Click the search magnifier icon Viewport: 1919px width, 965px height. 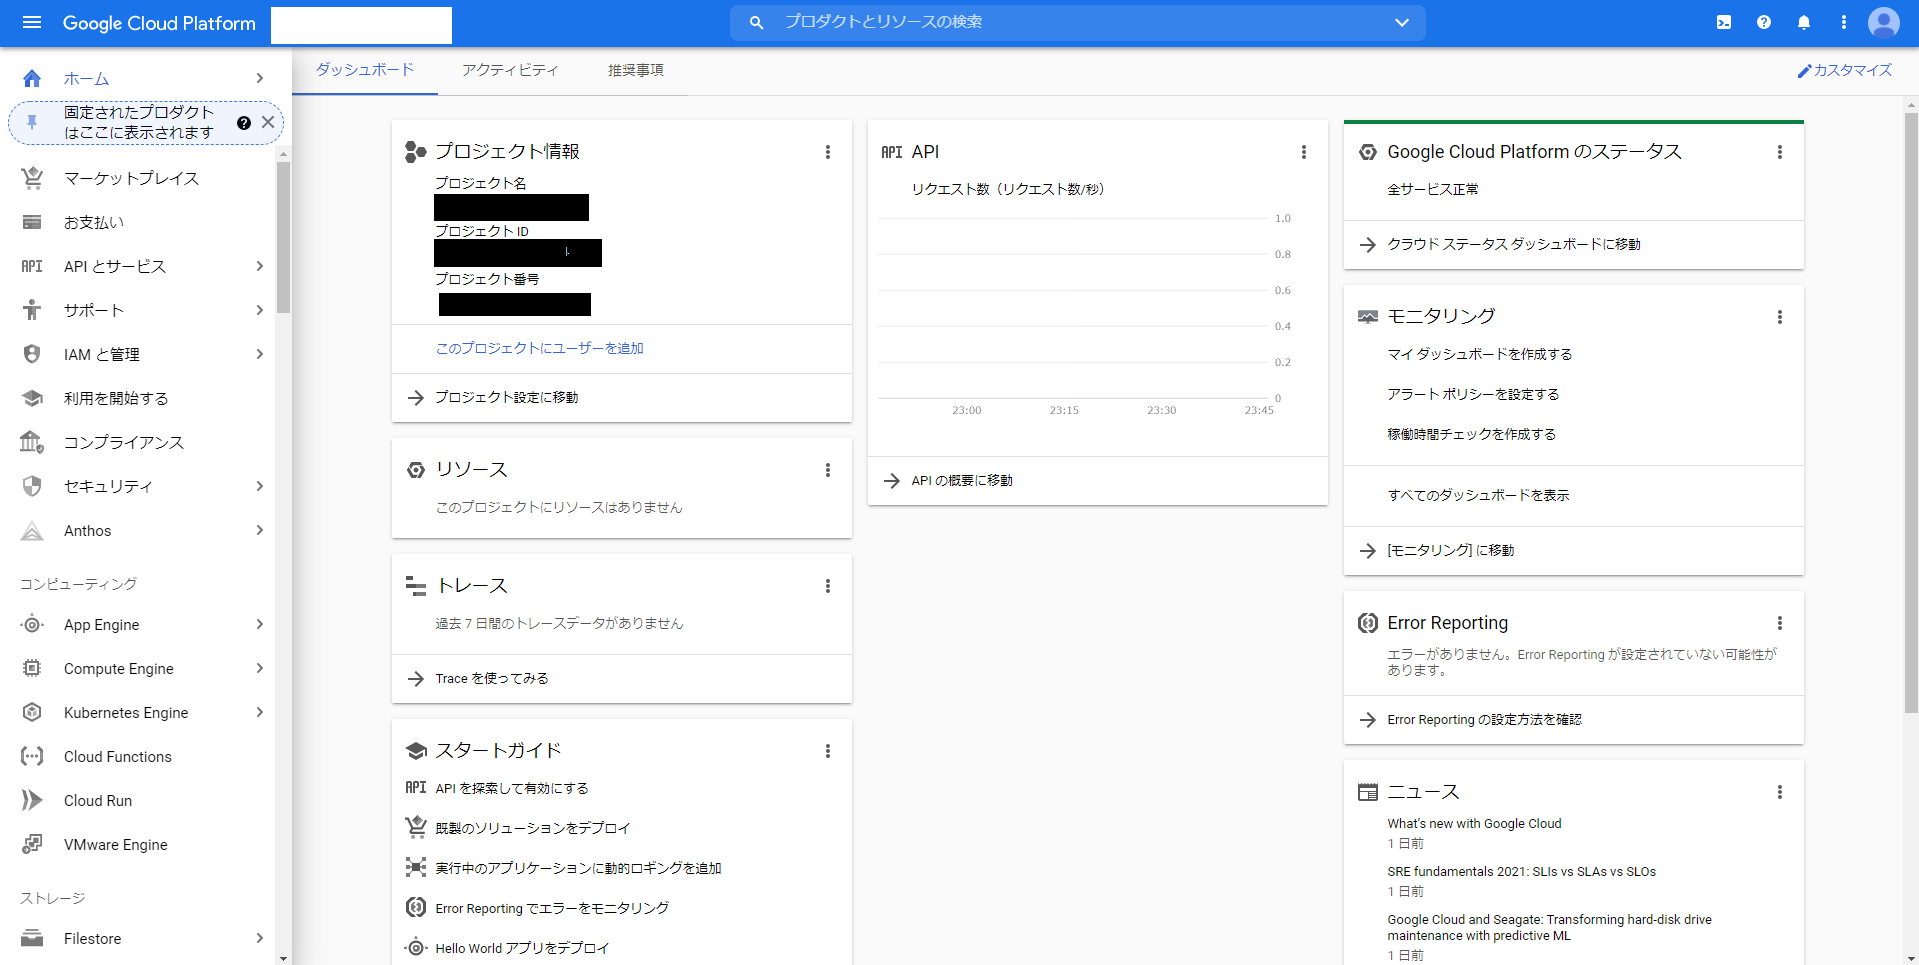click(x=757, y=22)
